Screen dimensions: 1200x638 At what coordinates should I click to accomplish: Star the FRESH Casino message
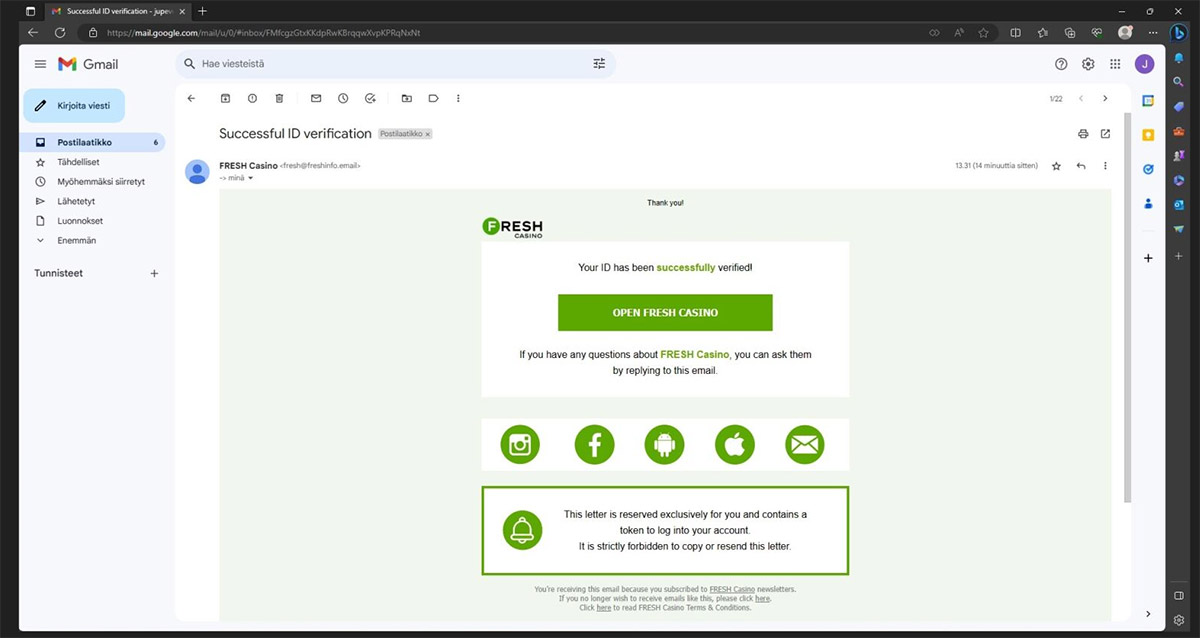point(1056,166)
